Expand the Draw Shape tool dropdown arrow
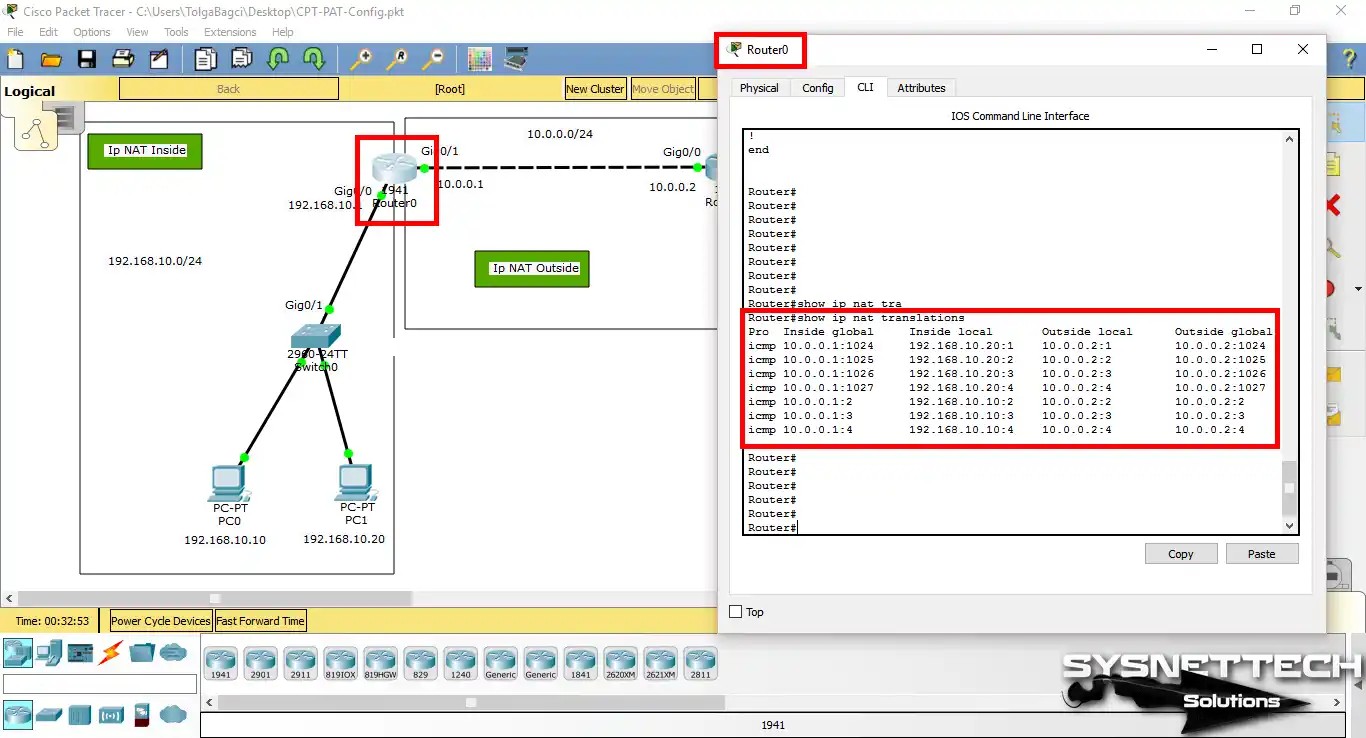The image size is (1366, 738). point(1358,288)
